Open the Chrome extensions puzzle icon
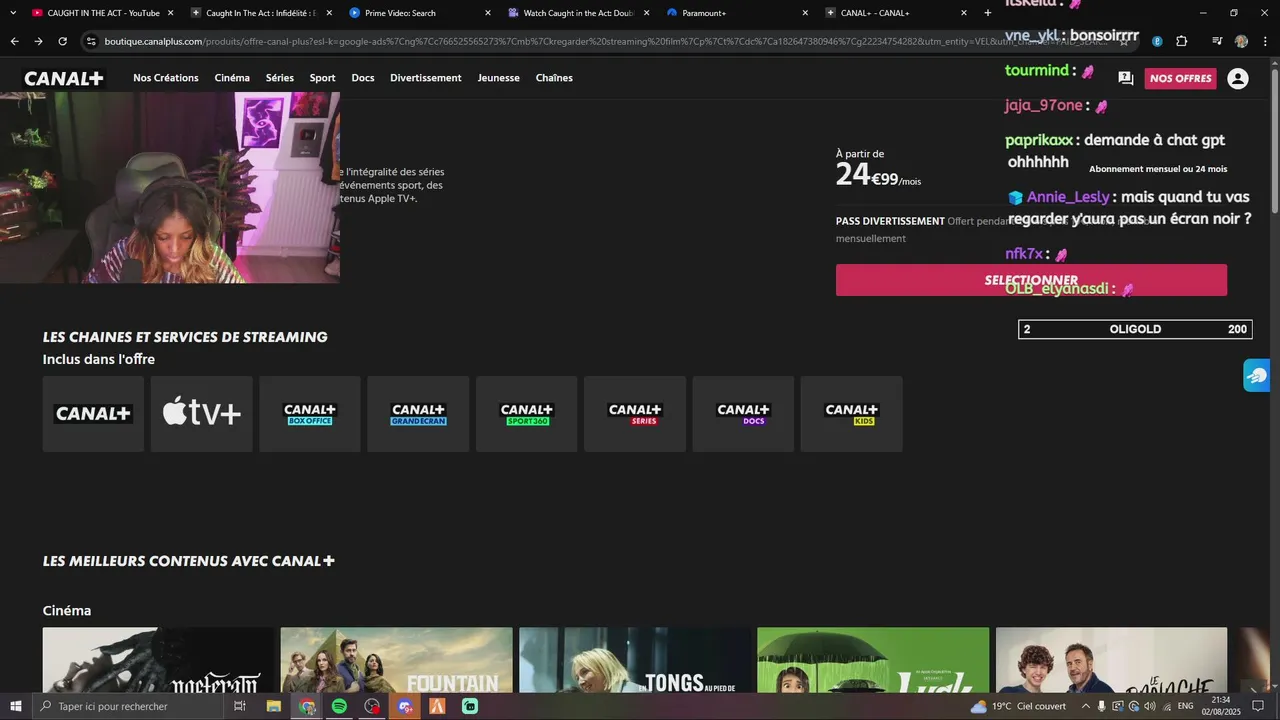Image resolution: width=1280 pixels, height=720 pixels. point(1182,41)
